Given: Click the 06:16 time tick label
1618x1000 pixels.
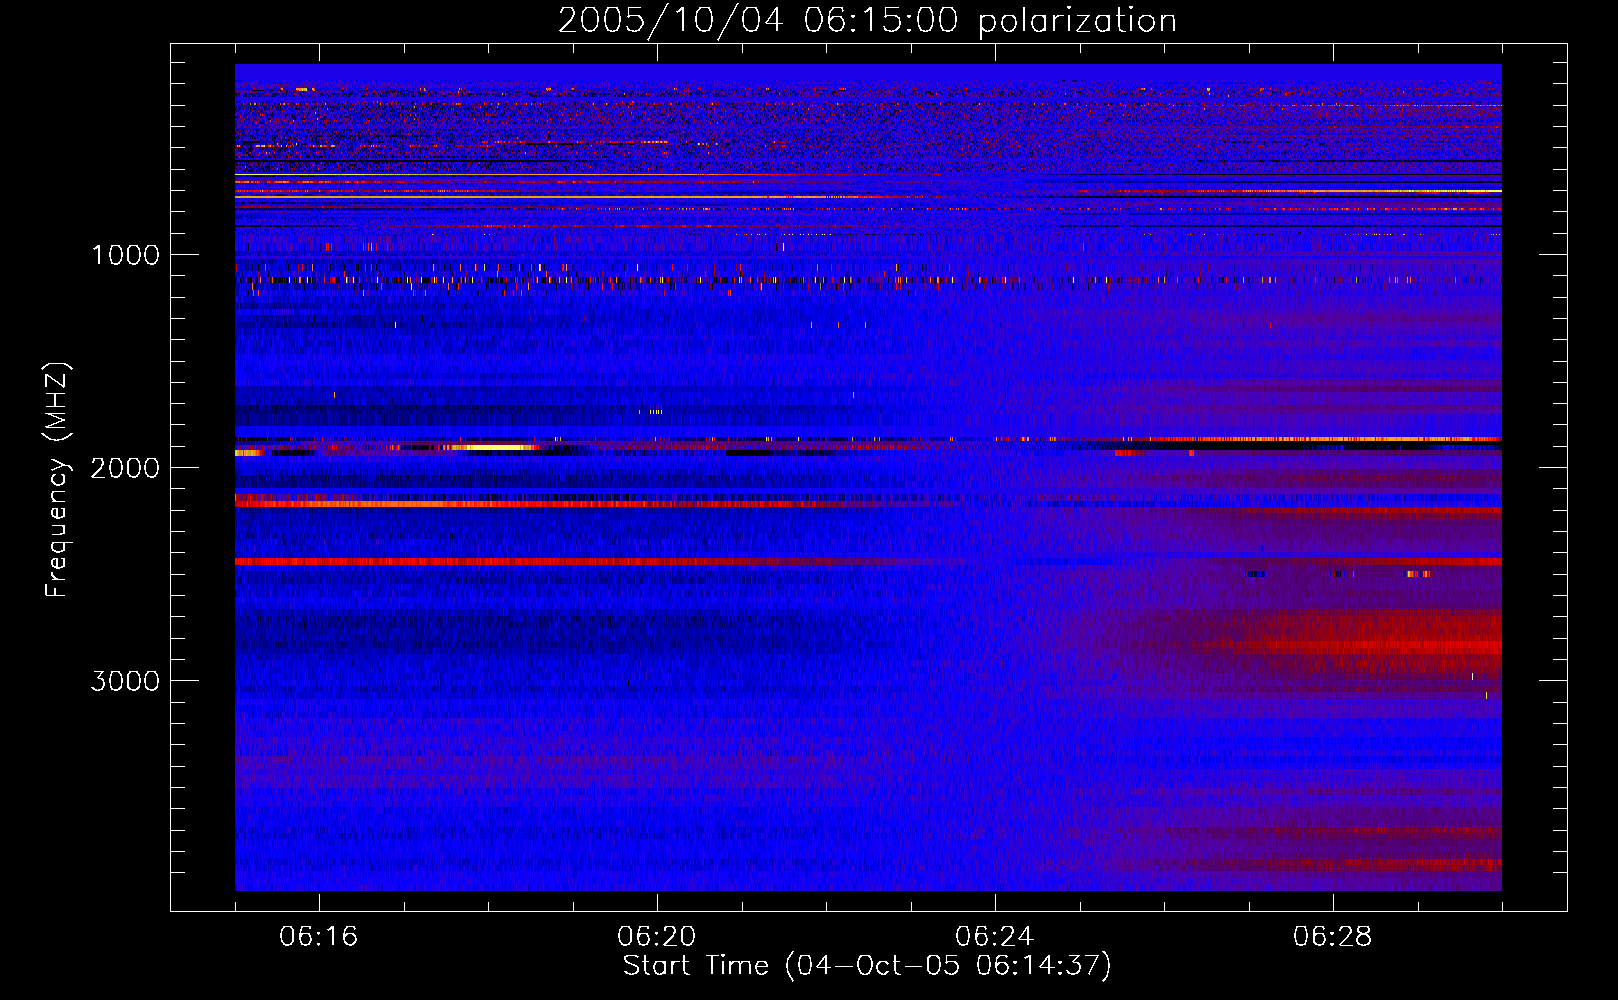Looking at the screenshot, I should tap(319, 937).
